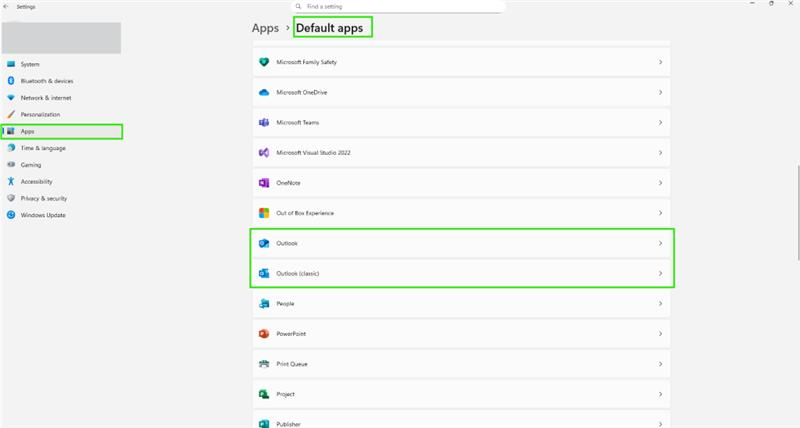Expand the Microsoft Teams row chevron
800x428 pixels.
point(660,122)
